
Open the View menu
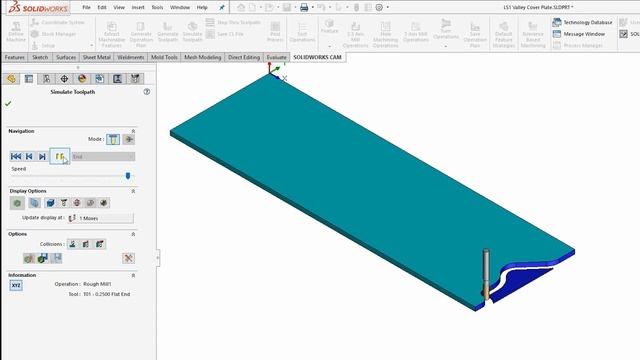[x=119, y=7]
